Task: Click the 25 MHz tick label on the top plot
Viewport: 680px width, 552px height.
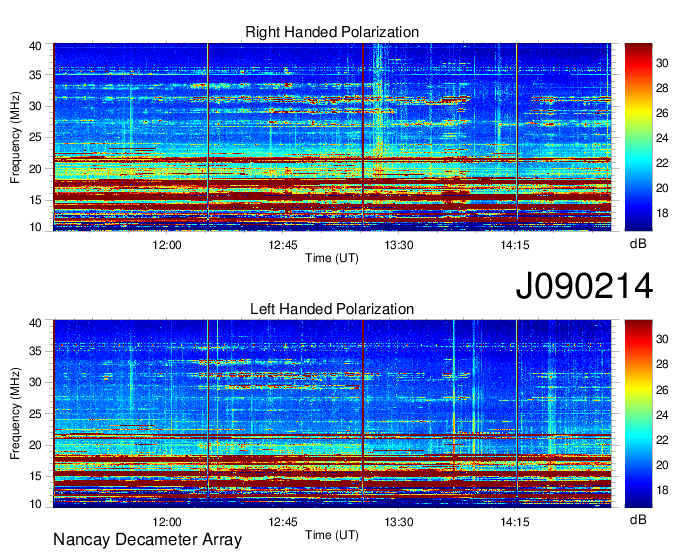Action: point(35,137)
